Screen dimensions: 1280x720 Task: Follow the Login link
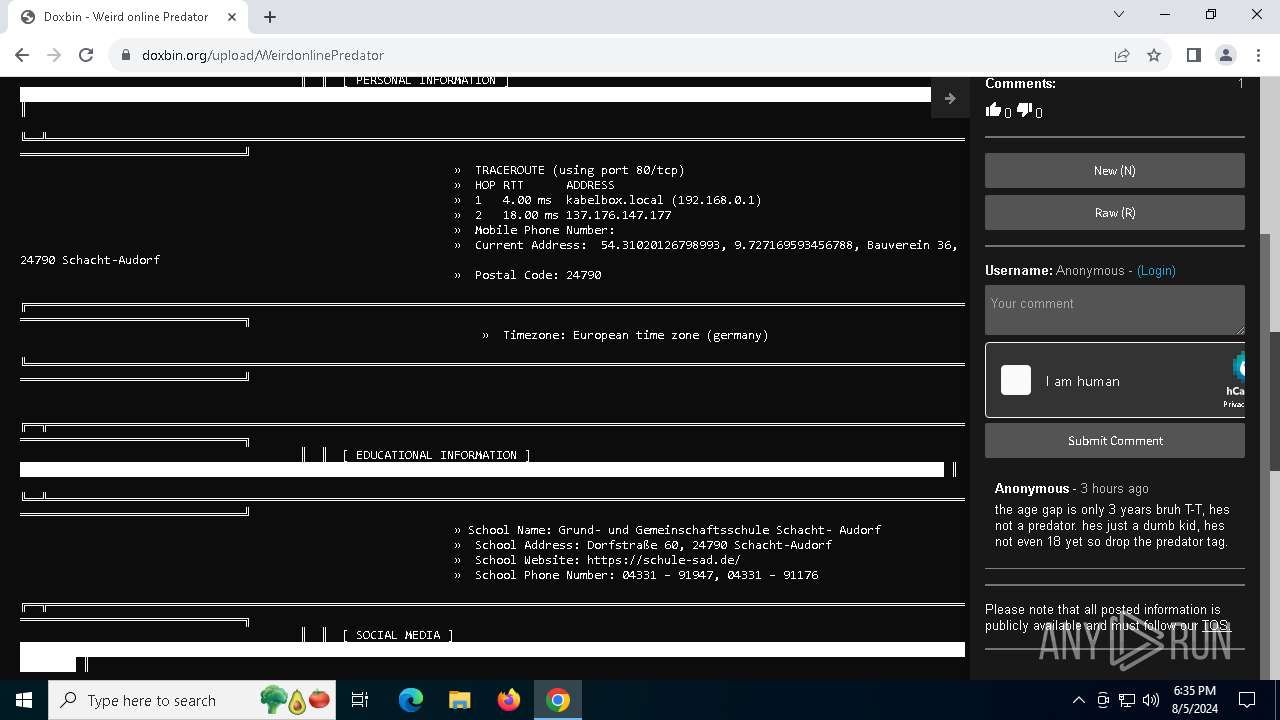[x=1156, y=271]
